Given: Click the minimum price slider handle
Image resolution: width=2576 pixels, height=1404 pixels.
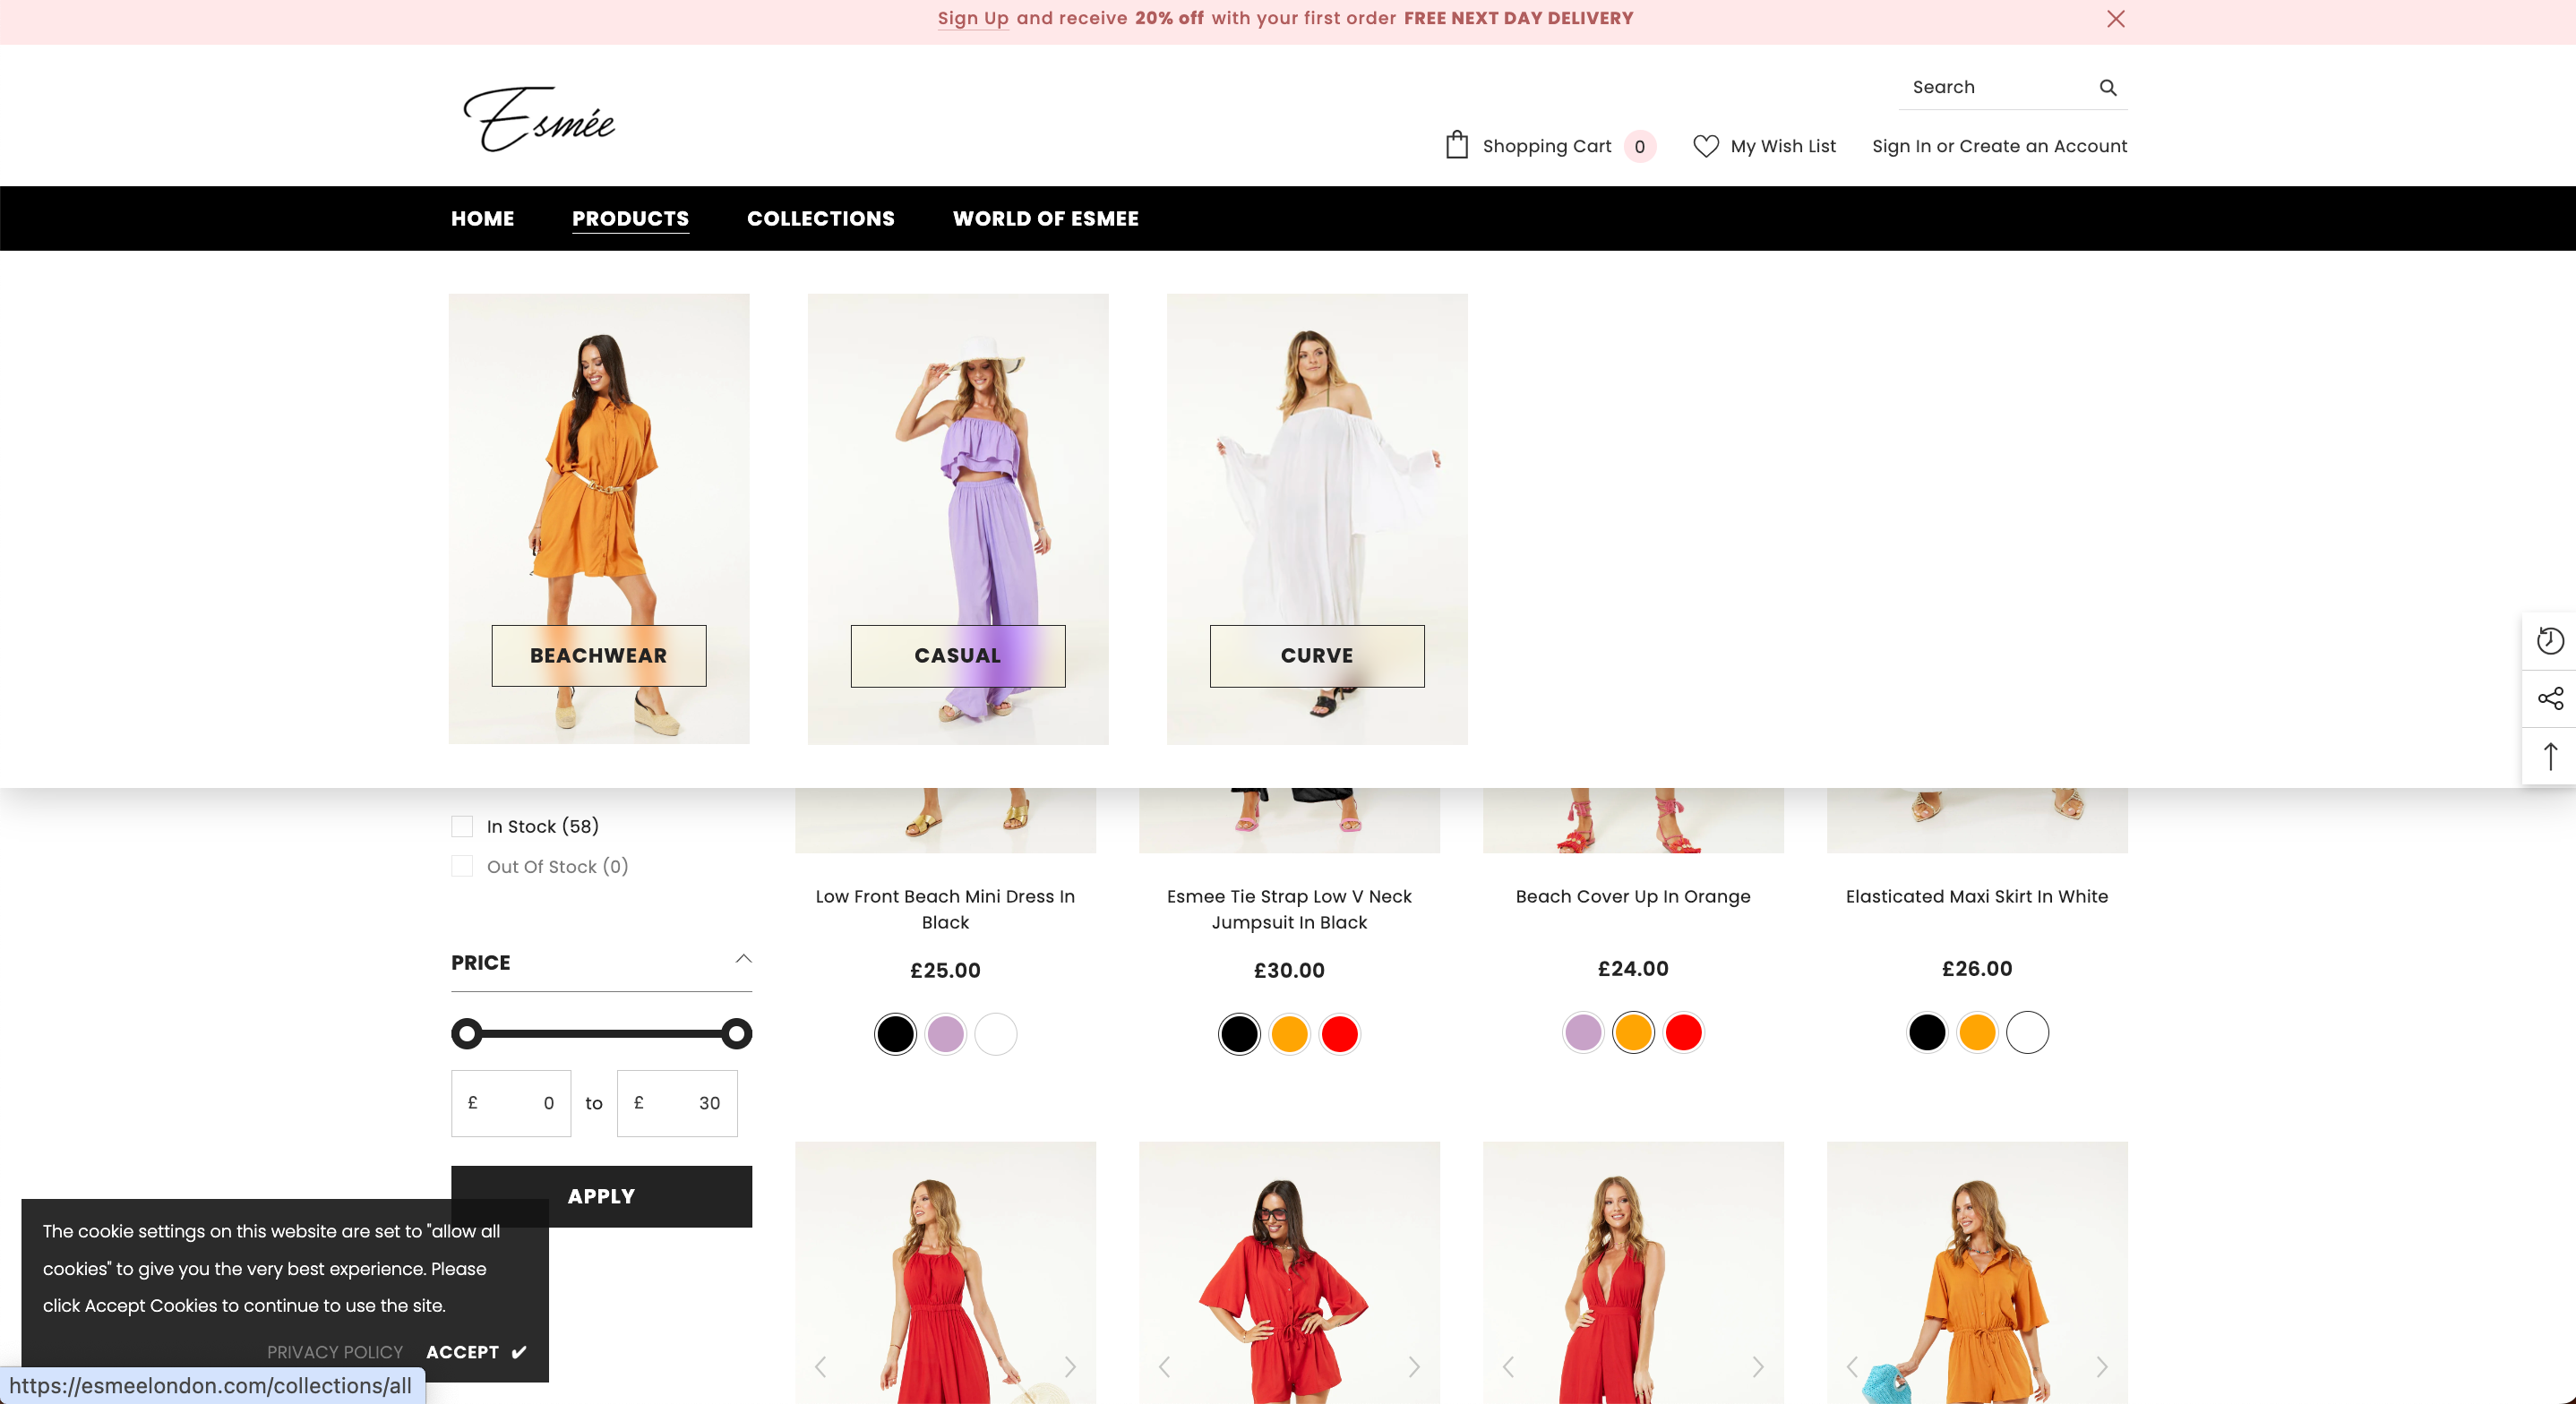Looking at the screenshot, I should tap(466, 1033).
